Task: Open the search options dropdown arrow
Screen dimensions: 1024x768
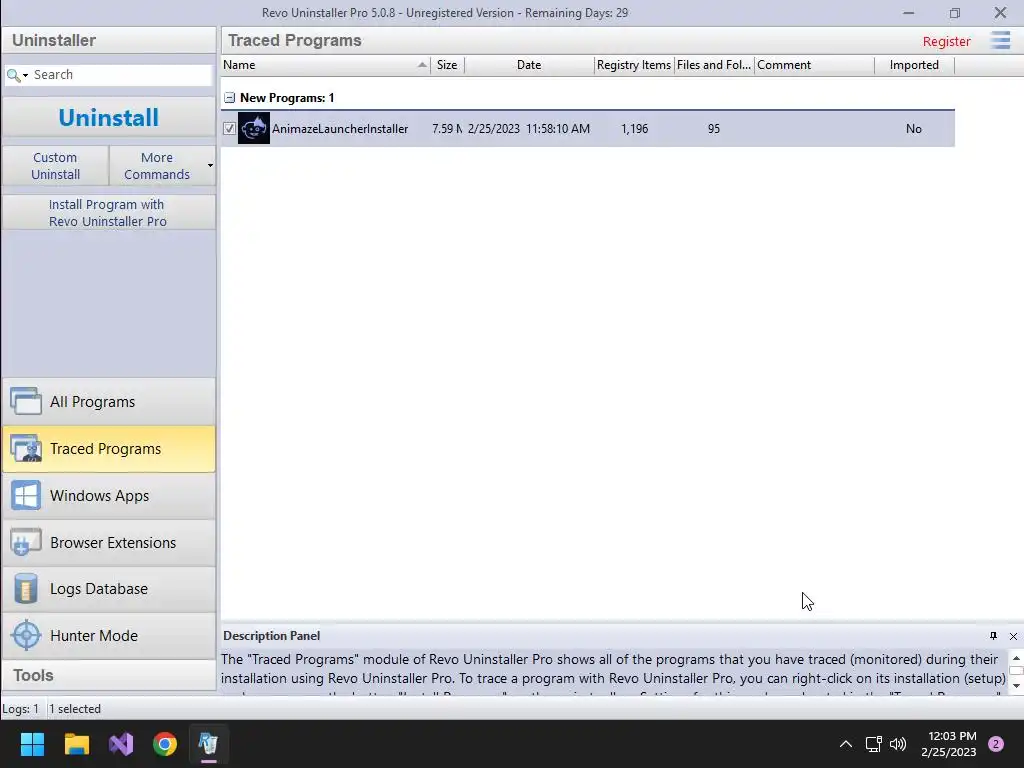Action: (x=25, y=76)
